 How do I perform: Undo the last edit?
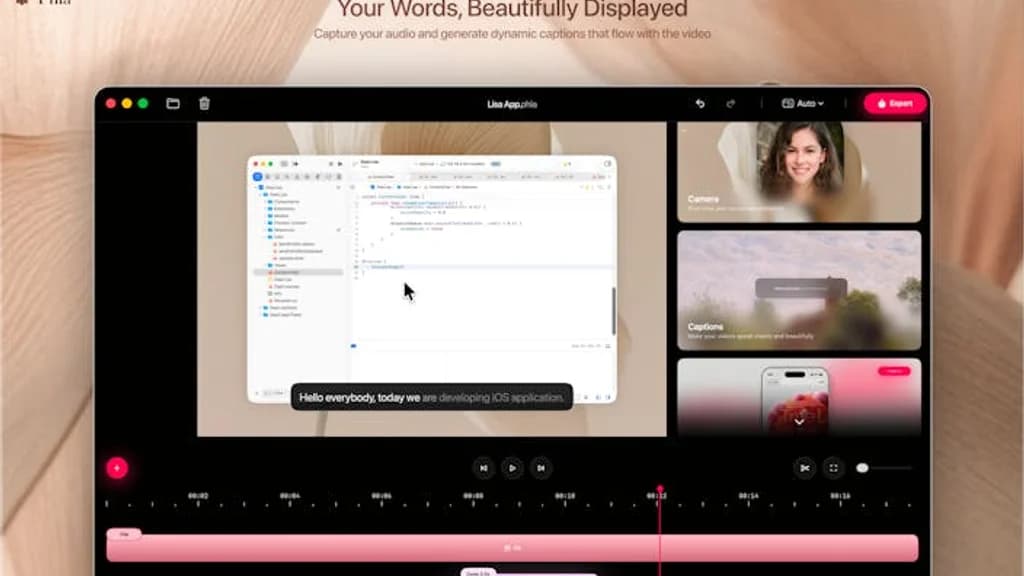[x=700, y=102]
